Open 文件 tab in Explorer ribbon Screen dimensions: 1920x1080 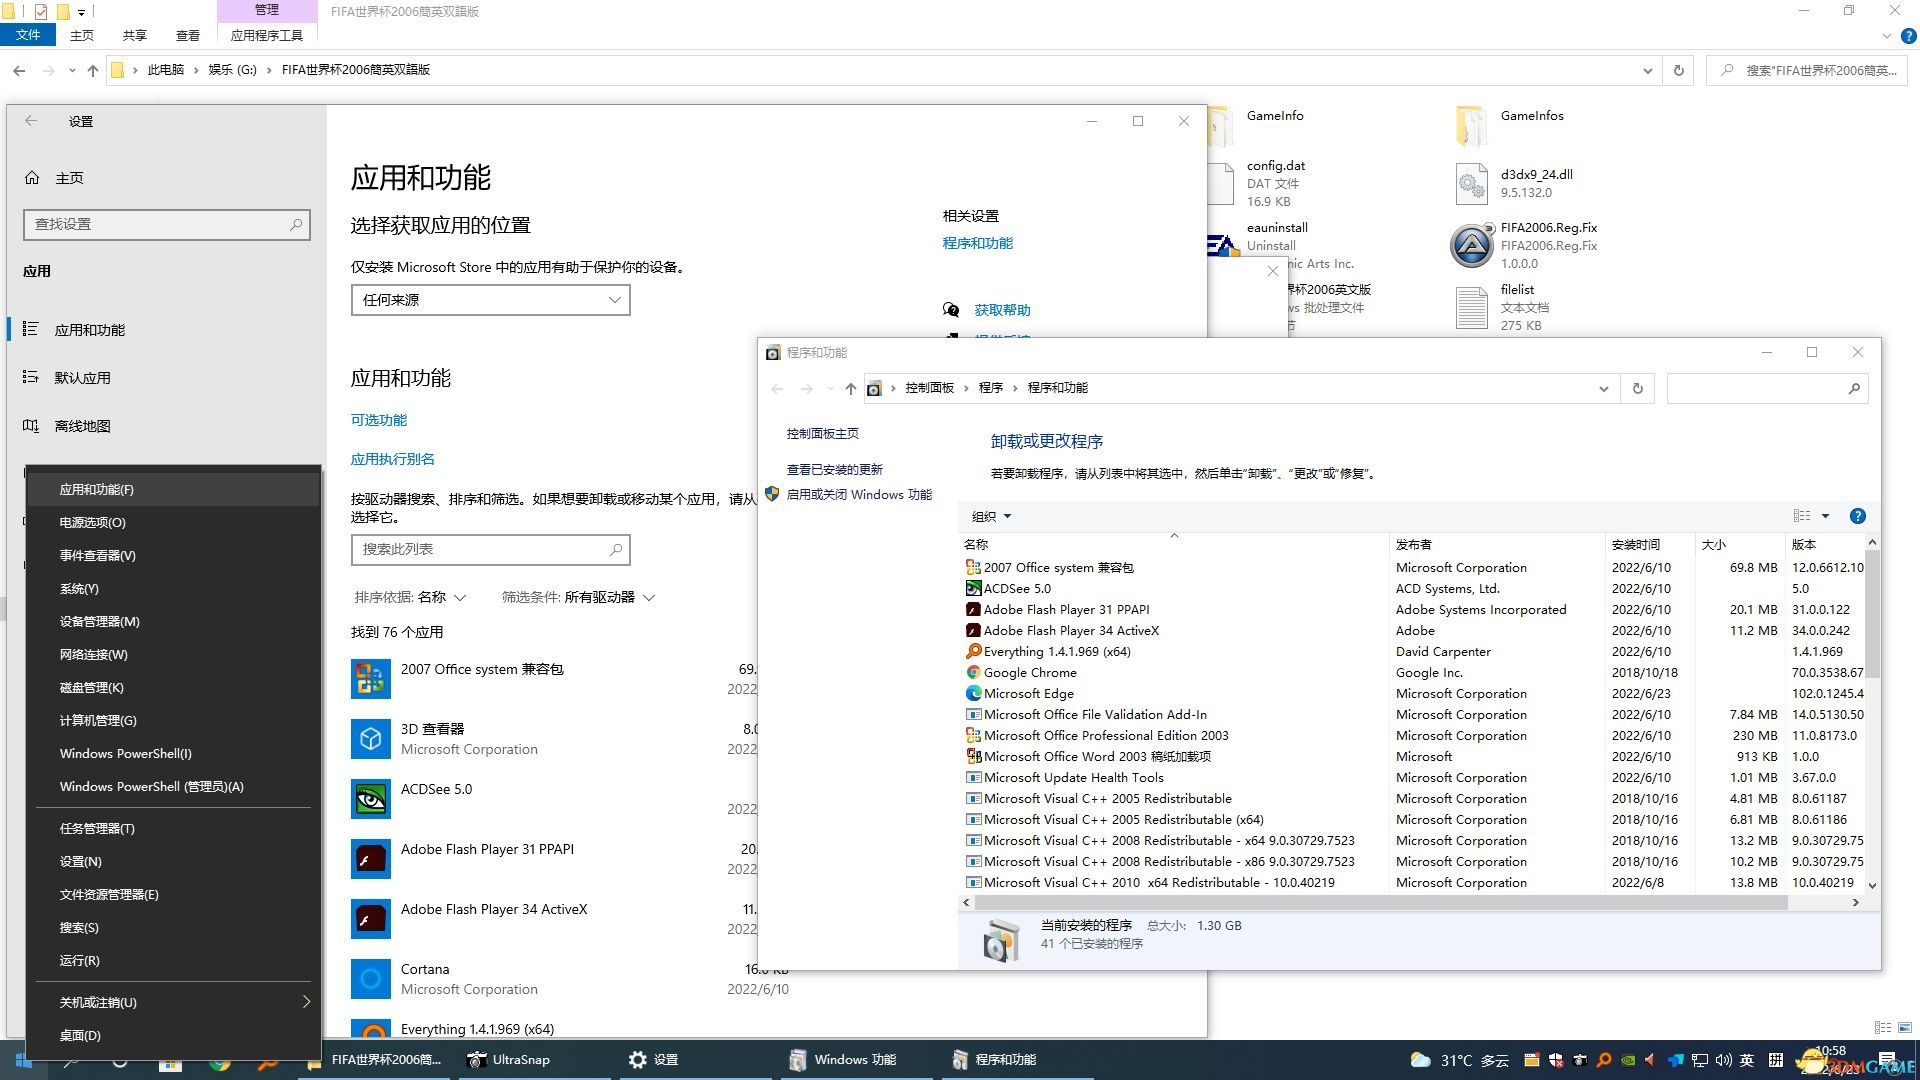[28, 35]
